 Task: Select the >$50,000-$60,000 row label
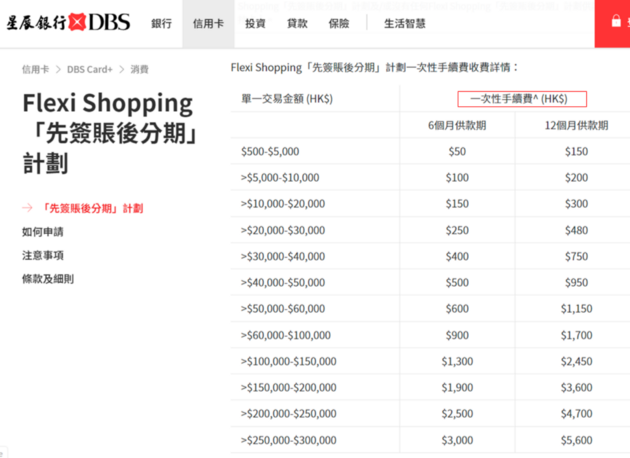(x=283, y=309)
